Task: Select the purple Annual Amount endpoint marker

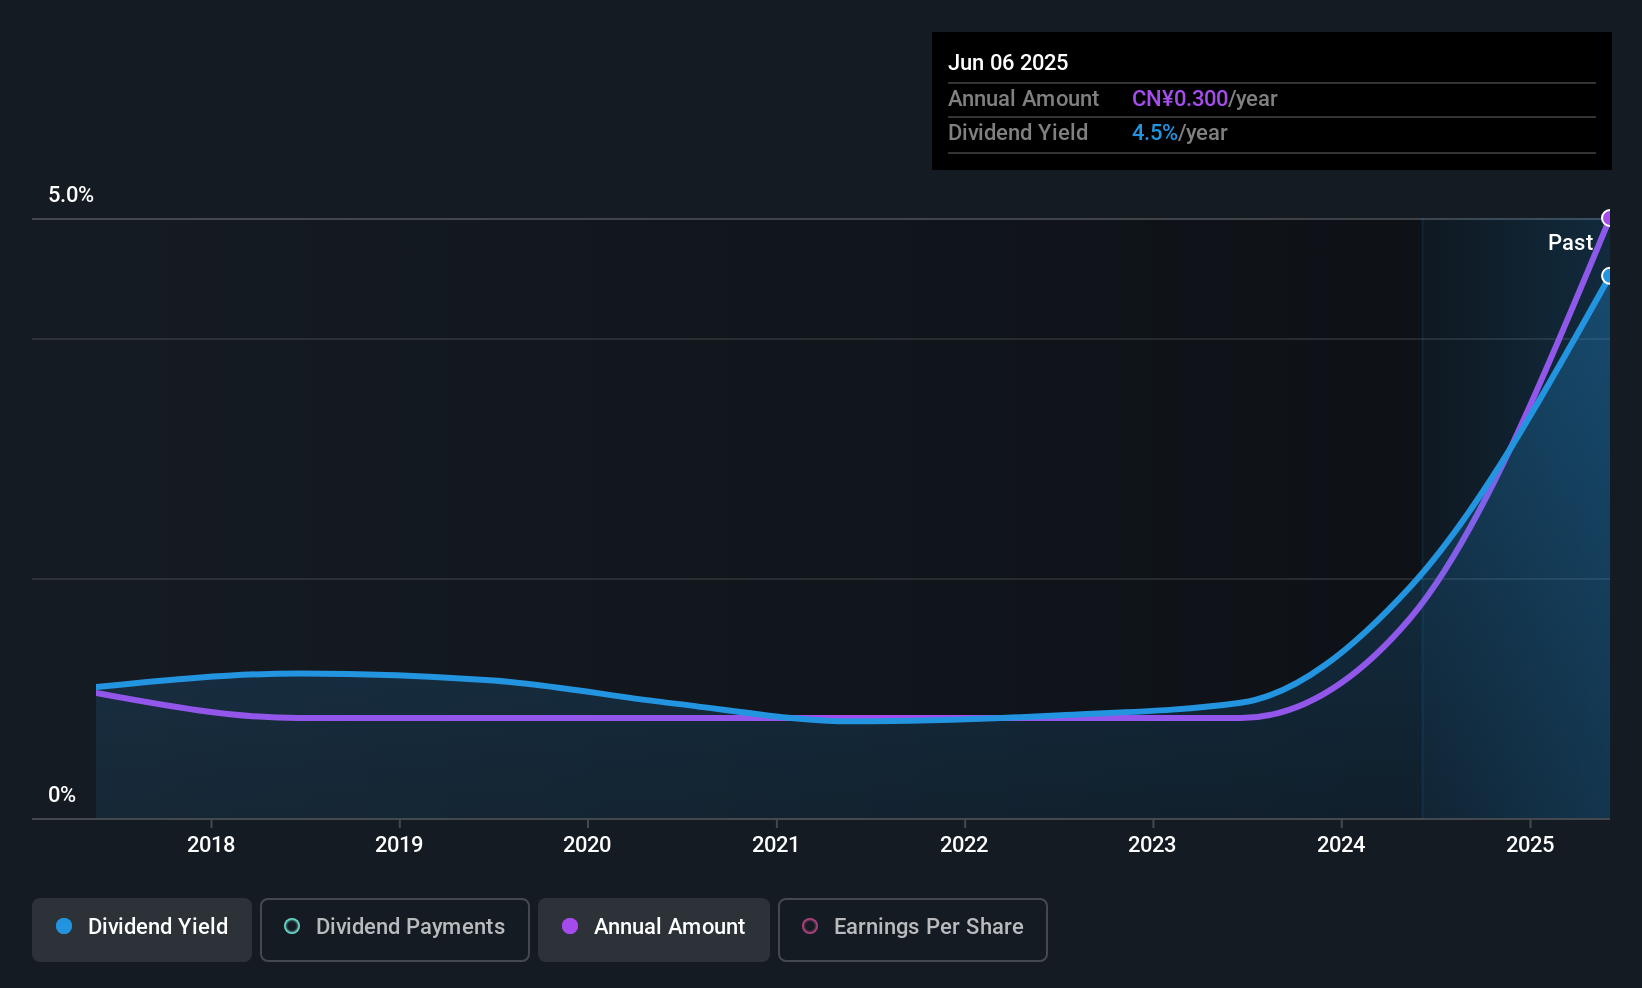Action: (x=1608, y=216)
